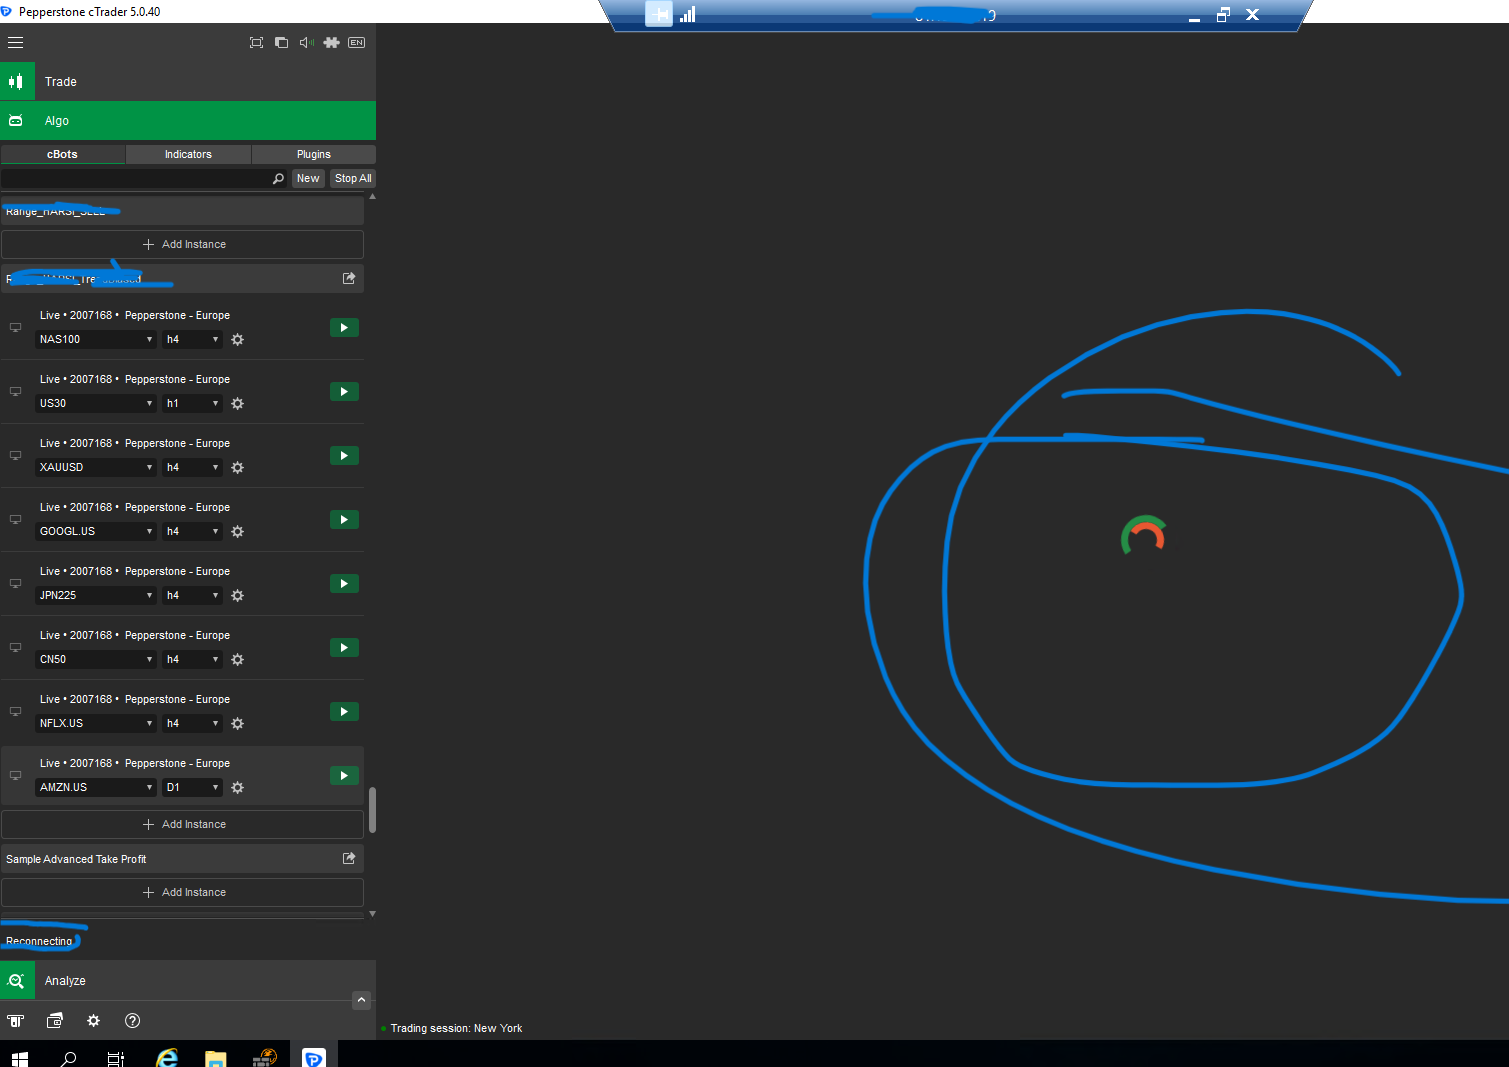Open application settings gear in bottom bar
Viewport: 1509px width, 1067px height.
(93, 1021)
